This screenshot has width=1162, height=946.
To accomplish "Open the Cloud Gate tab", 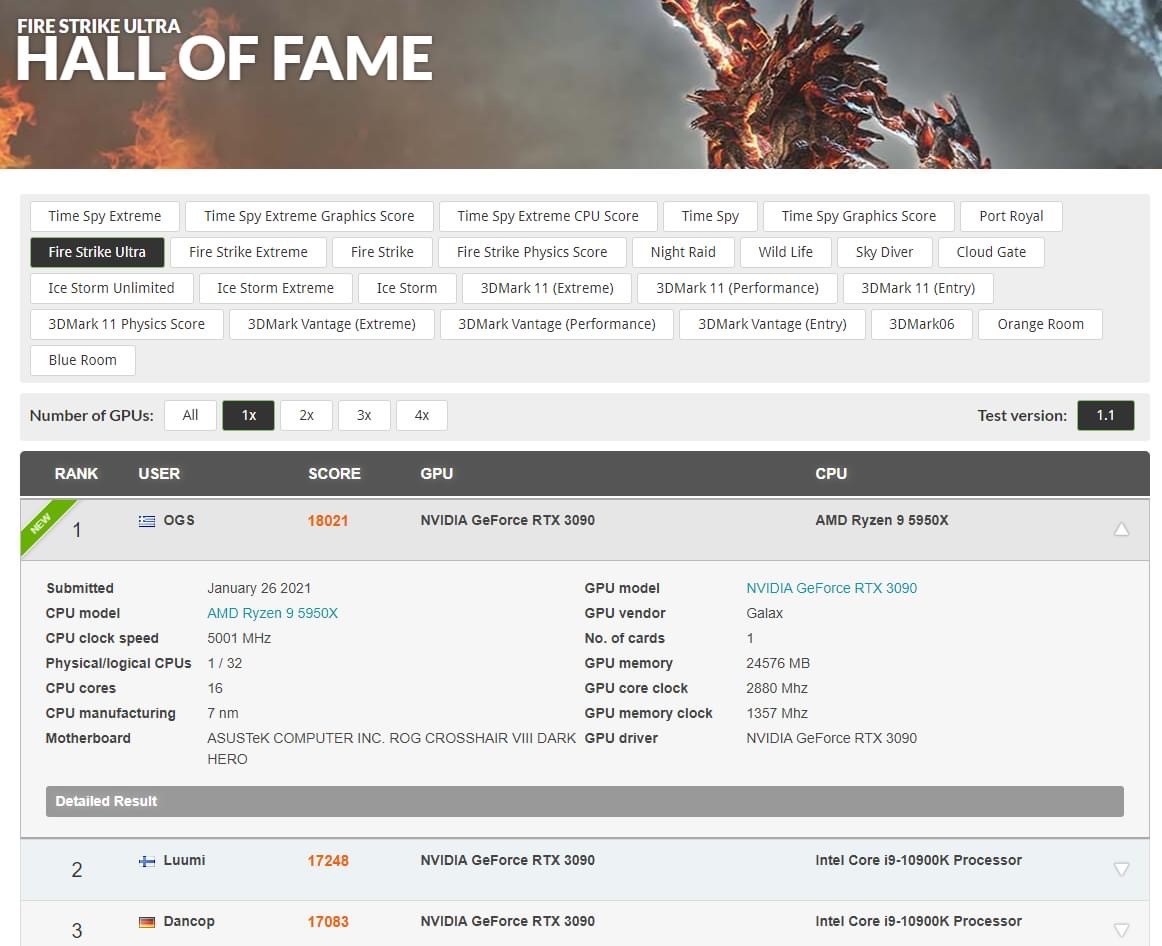I will tap(992, 253).
